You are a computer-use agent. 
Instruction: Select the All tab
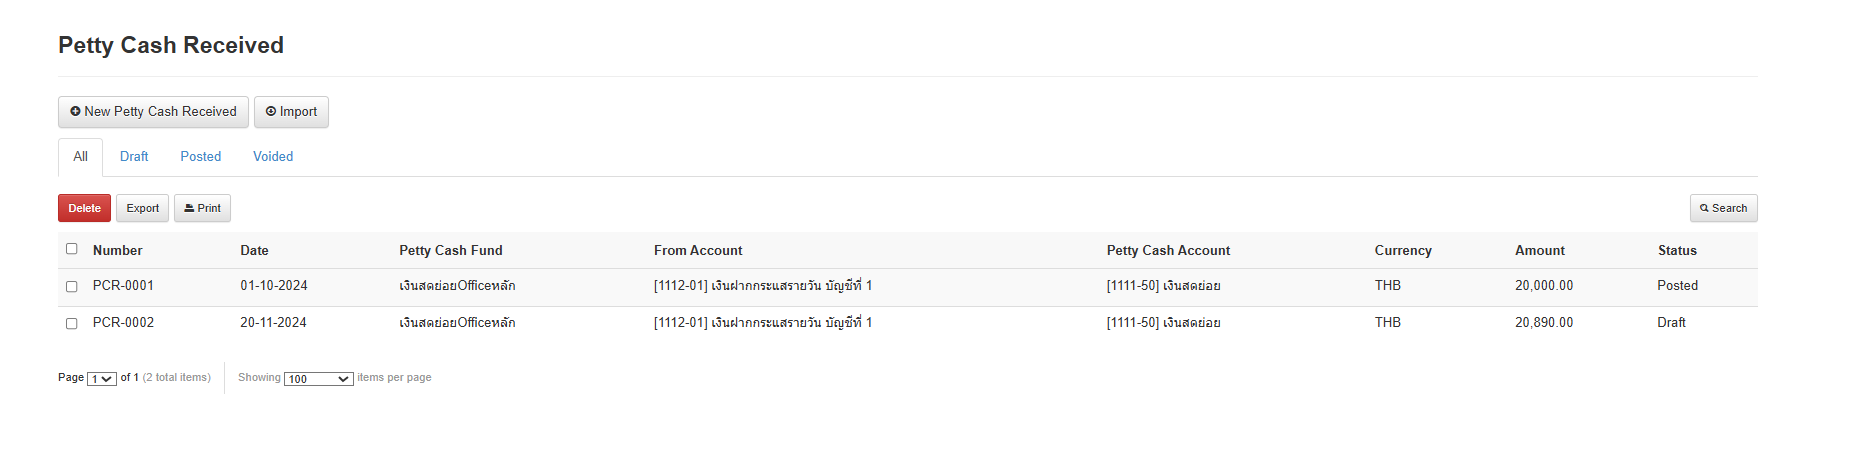[x=80, y=157]
